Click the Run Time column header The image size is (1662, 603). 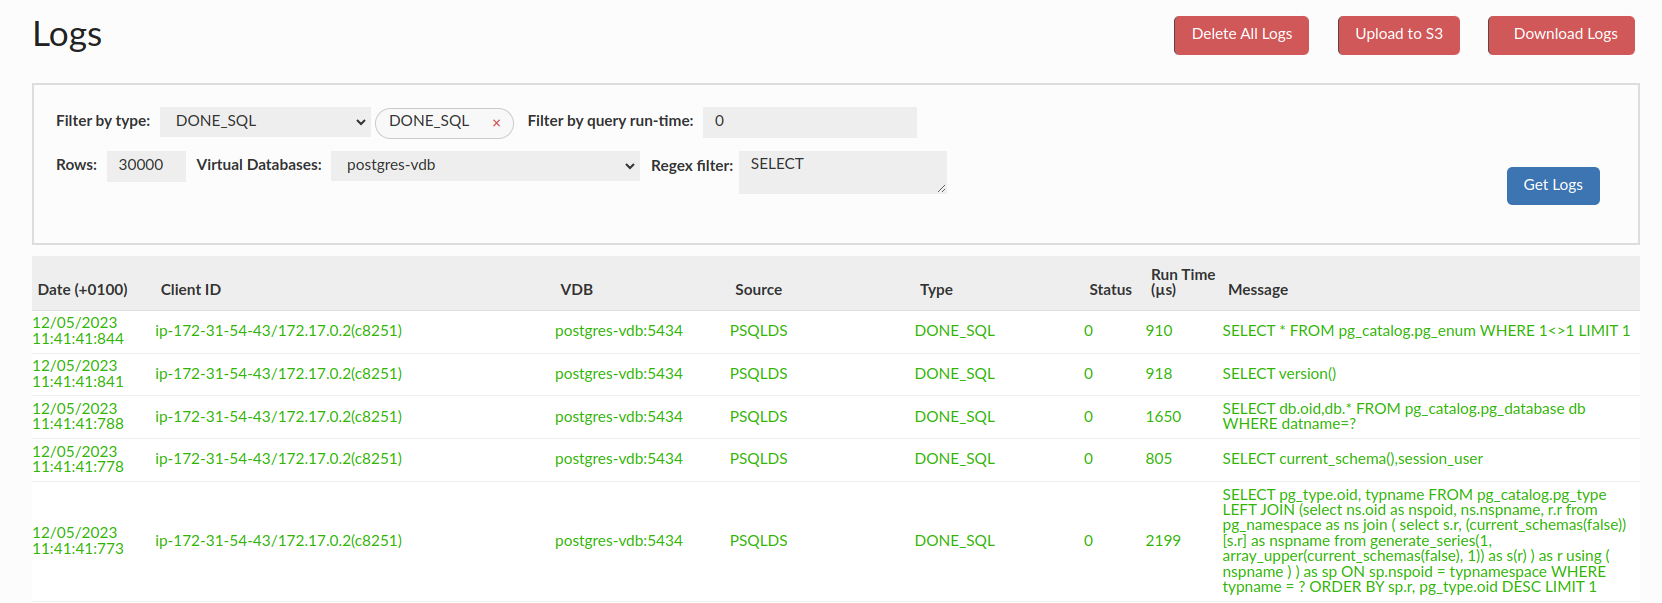click(x=1182, y=282)
